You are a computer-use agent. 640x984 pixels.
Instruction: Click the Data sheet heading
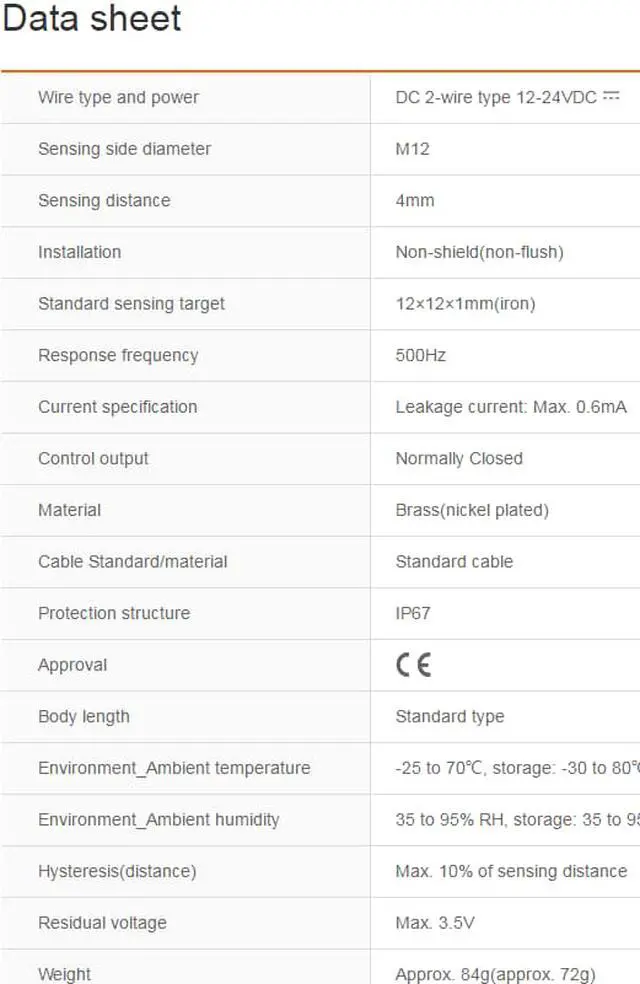tap(92, 18)
